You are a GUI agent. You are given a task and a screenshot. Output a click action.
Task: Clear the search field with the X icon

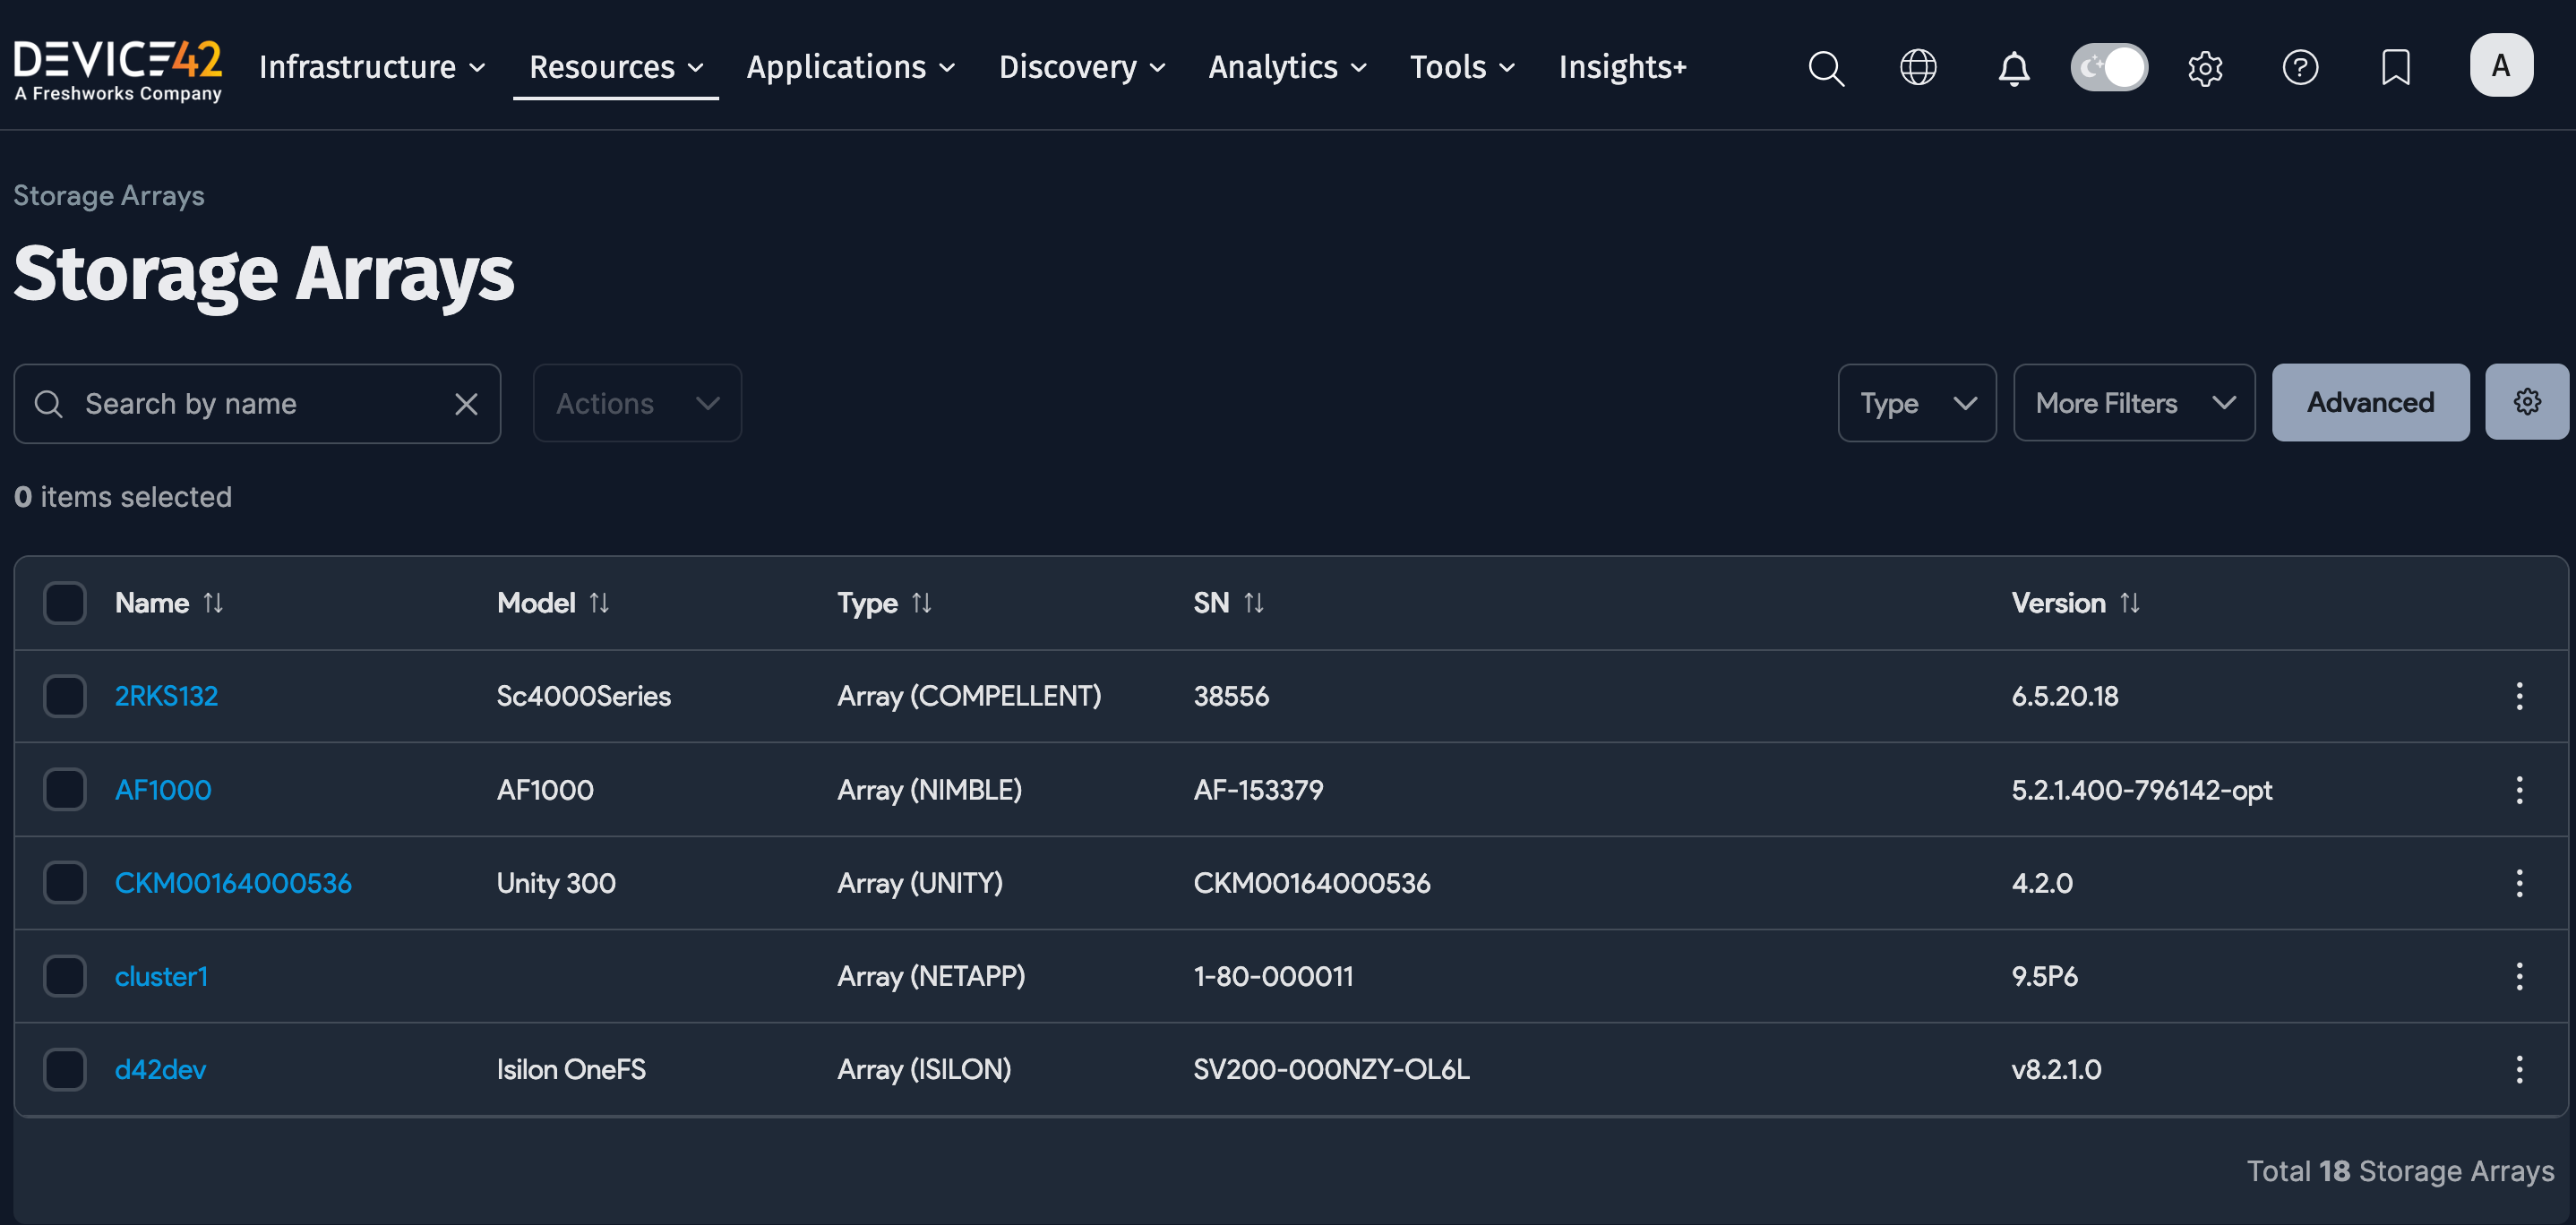(467, 403)
